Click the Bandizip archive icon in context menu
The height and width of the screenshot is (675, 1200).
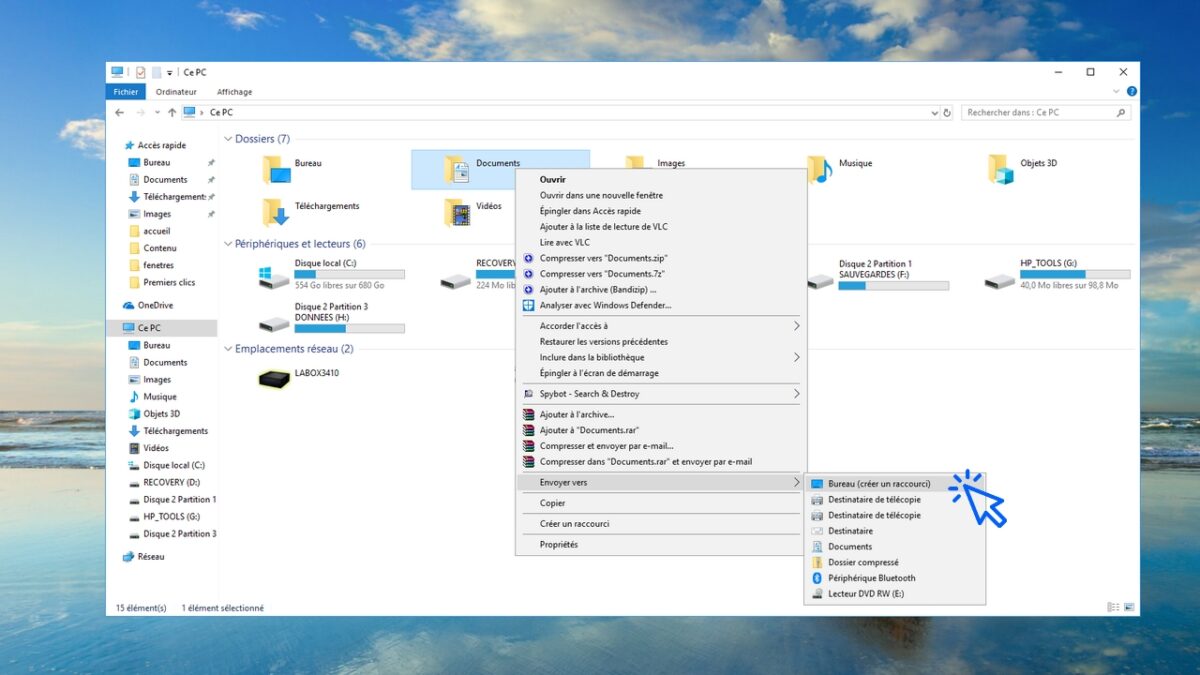[529, 289]
